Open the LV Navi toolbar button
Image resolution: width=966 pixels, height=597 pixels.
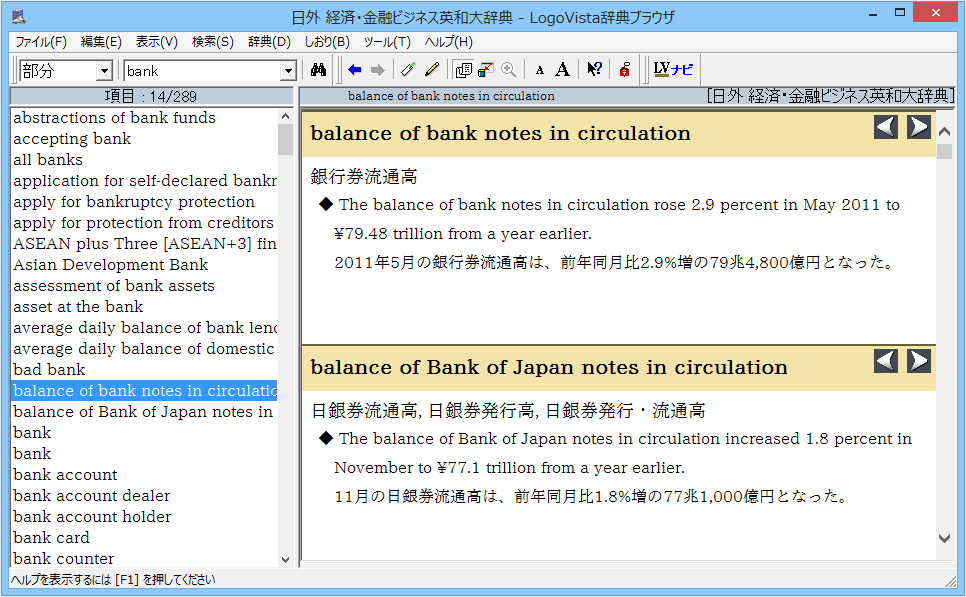pos(672,70)
